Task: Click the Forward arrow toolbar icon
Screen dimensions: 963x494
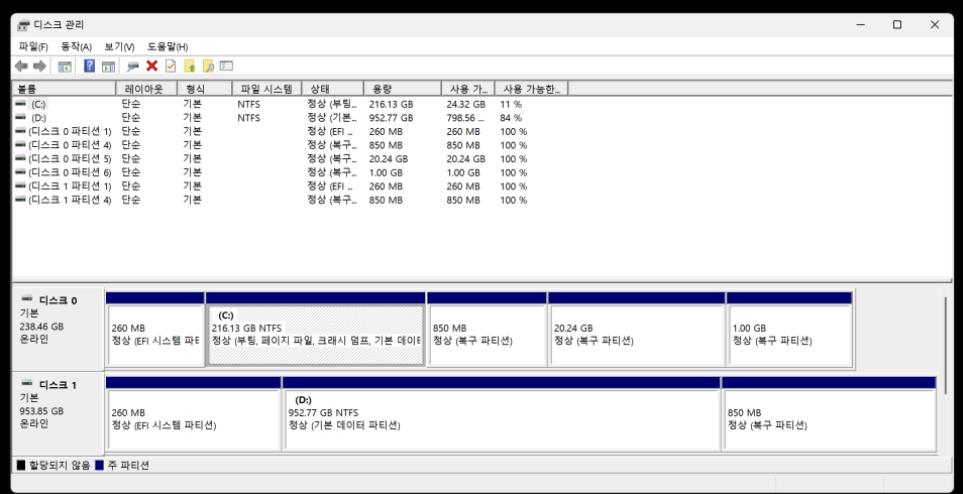Action: pos(40,66)
